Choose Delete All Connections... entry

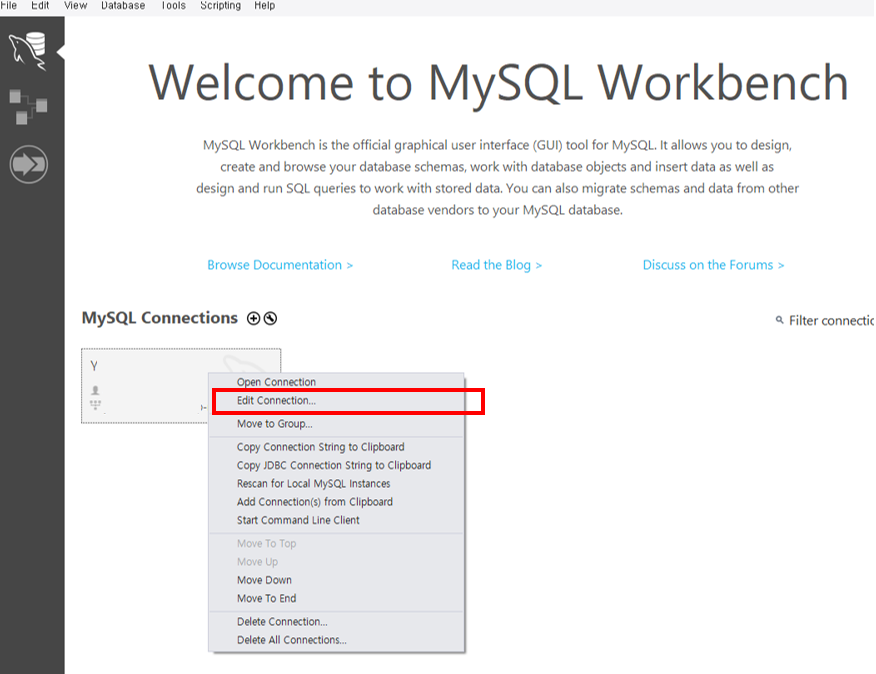pos(336,640)
